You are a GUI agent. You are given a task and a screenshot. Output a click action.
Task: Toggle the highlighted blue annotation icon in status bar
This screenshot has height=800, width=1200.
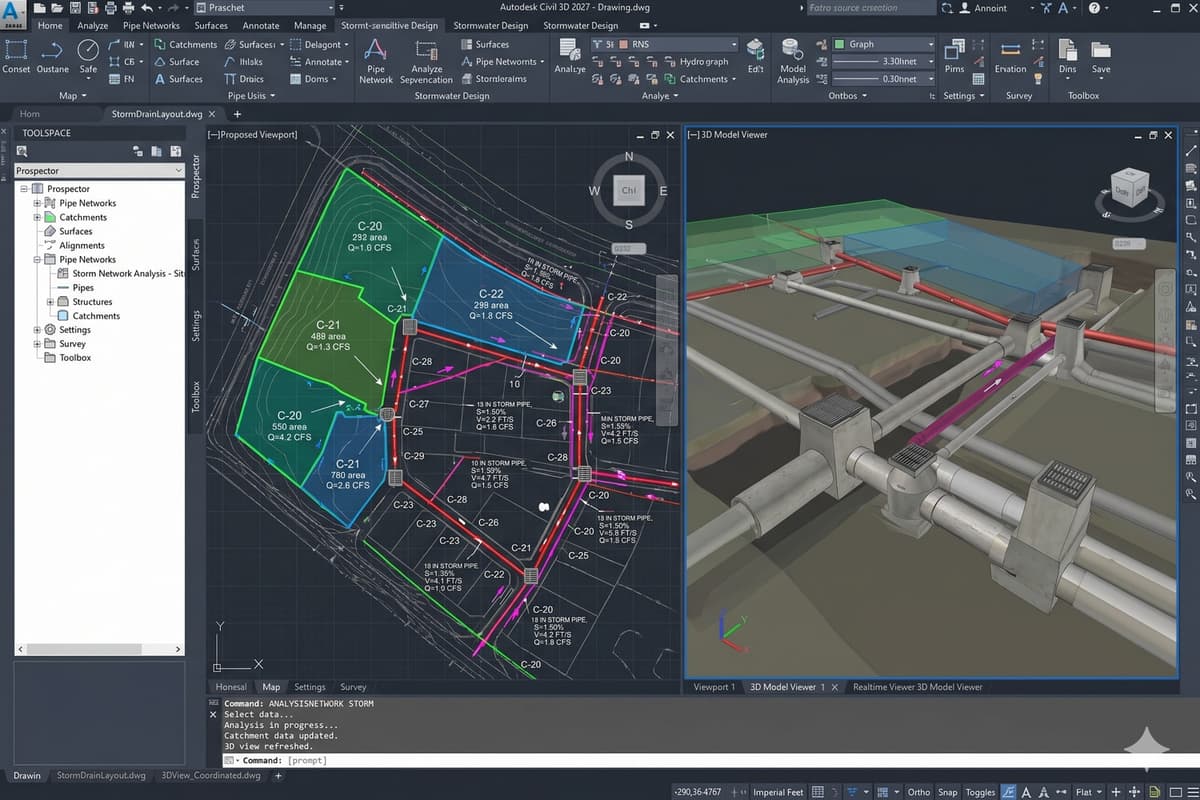[x=1009, y=791]
